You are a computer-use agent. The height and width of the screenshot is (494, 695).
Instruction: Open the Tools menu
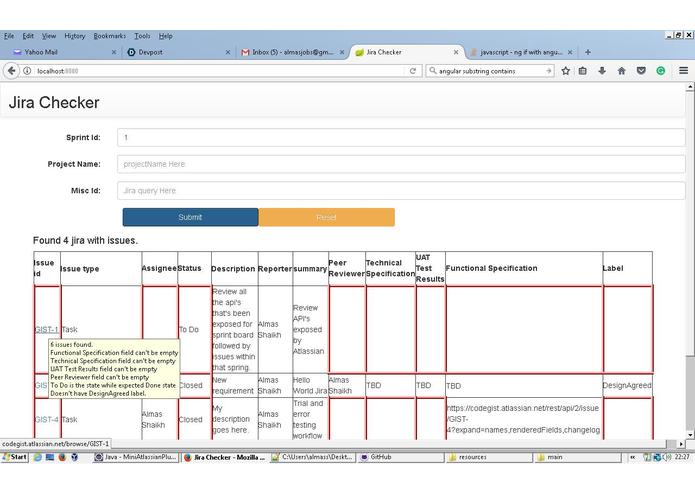pos(142,36)
